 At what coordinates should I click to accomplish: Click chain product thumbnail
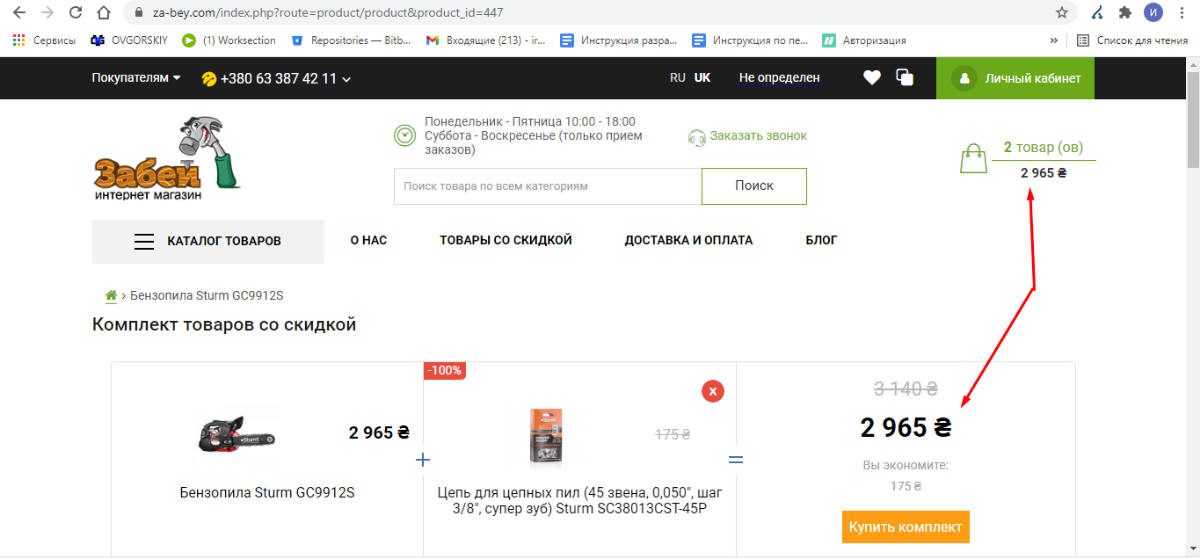click(x=548, y=436)
